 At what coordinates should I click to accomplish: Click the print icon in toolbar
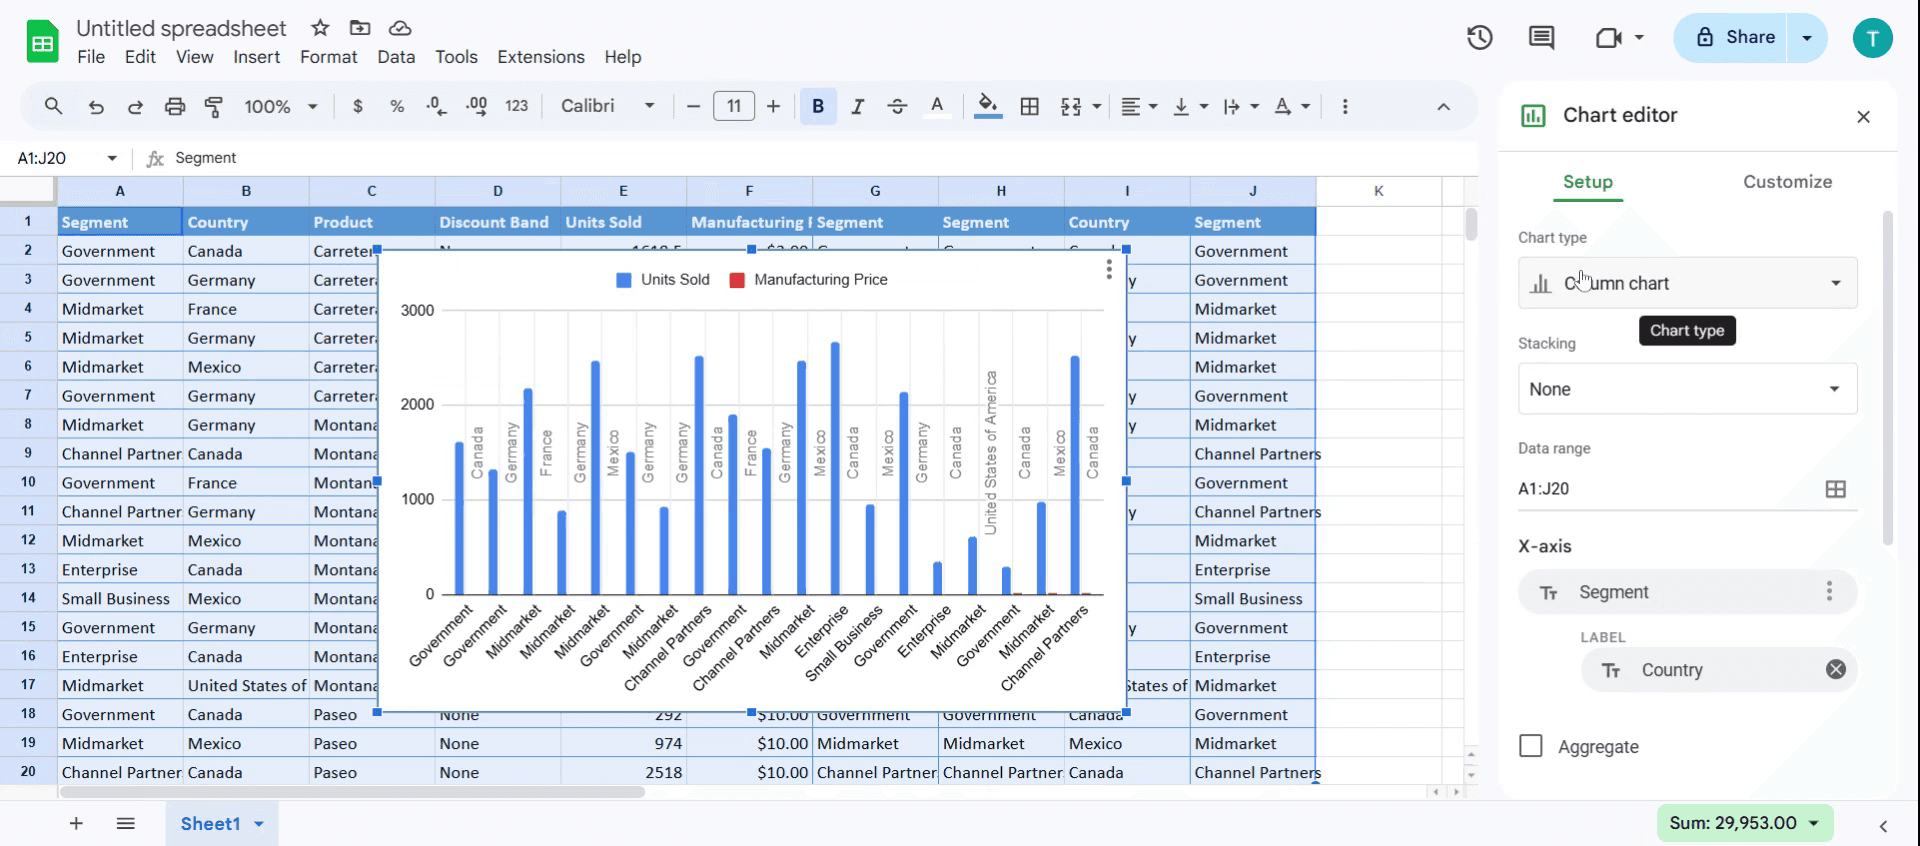[x=175, y=107]
